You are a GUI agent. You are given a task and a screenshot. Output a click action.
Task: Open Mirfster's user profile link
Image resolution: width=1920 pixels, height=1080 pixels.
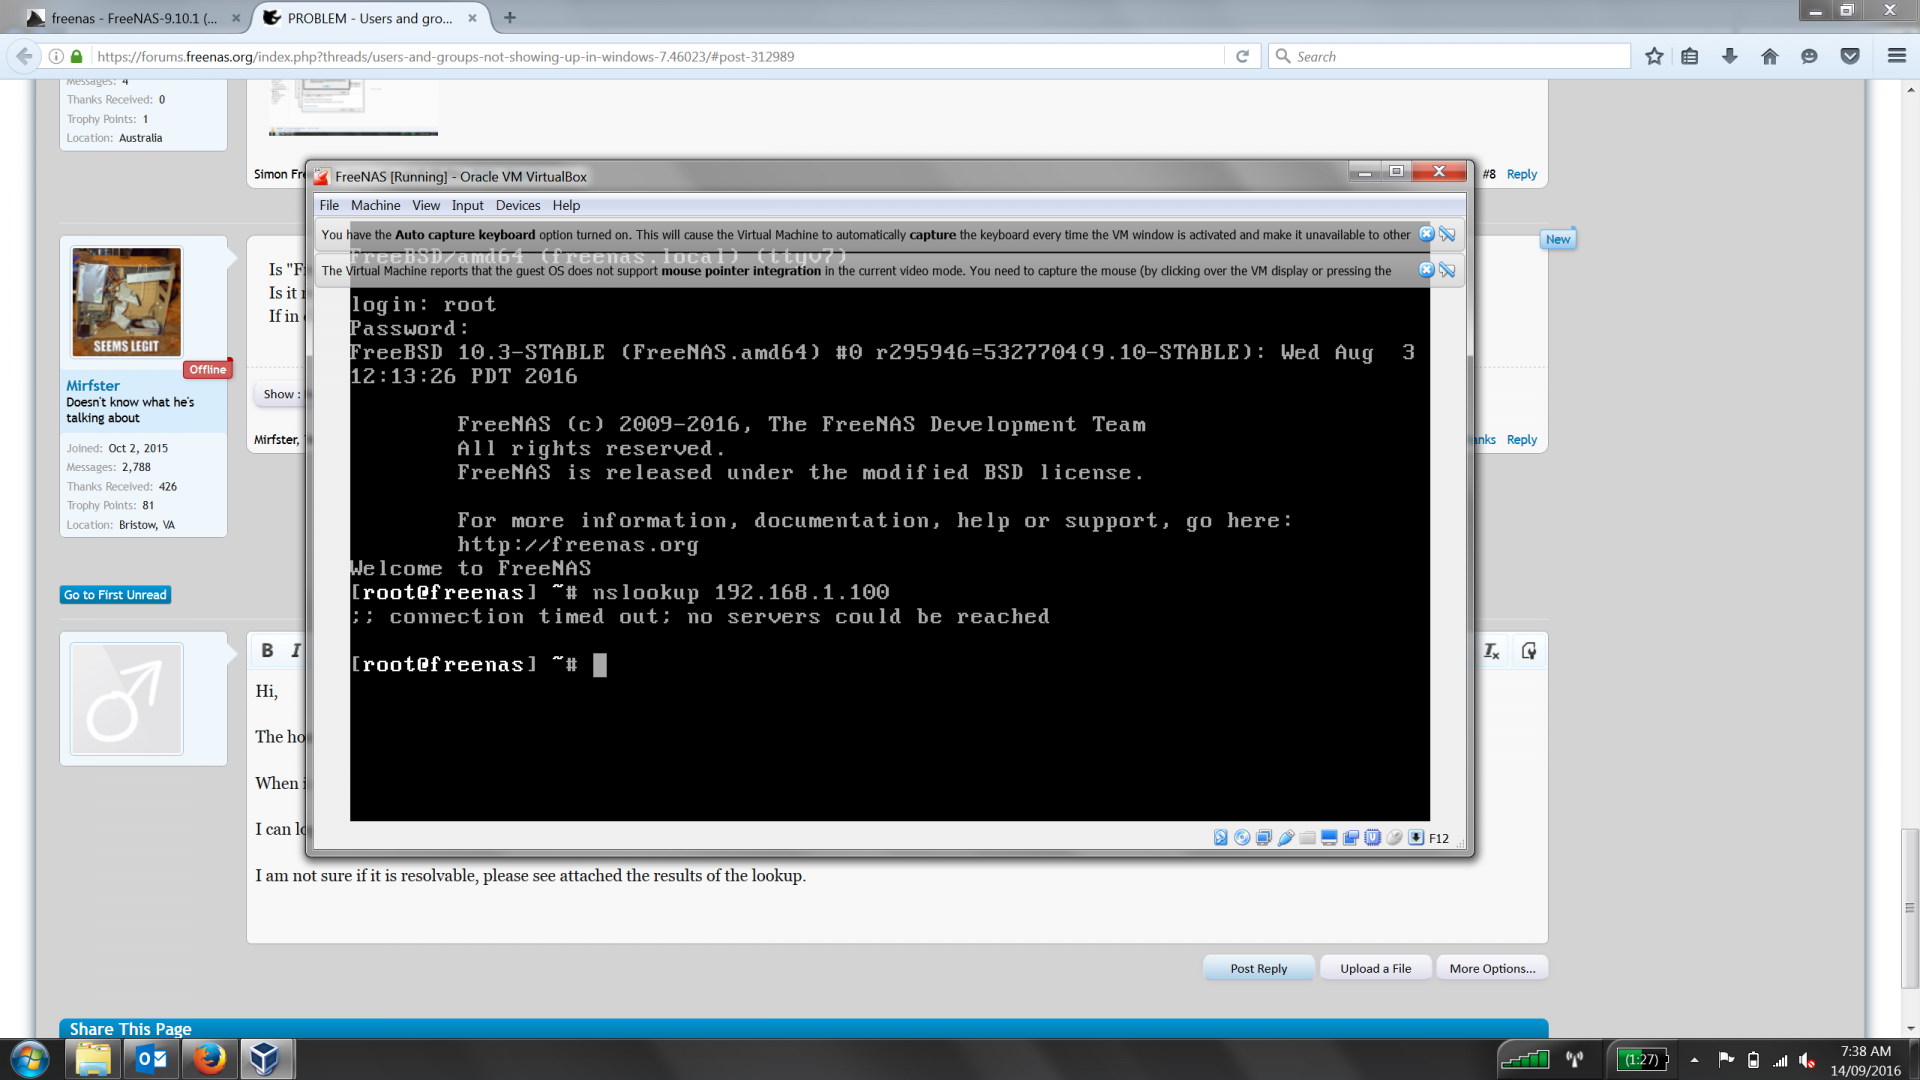tap(93, 385)
